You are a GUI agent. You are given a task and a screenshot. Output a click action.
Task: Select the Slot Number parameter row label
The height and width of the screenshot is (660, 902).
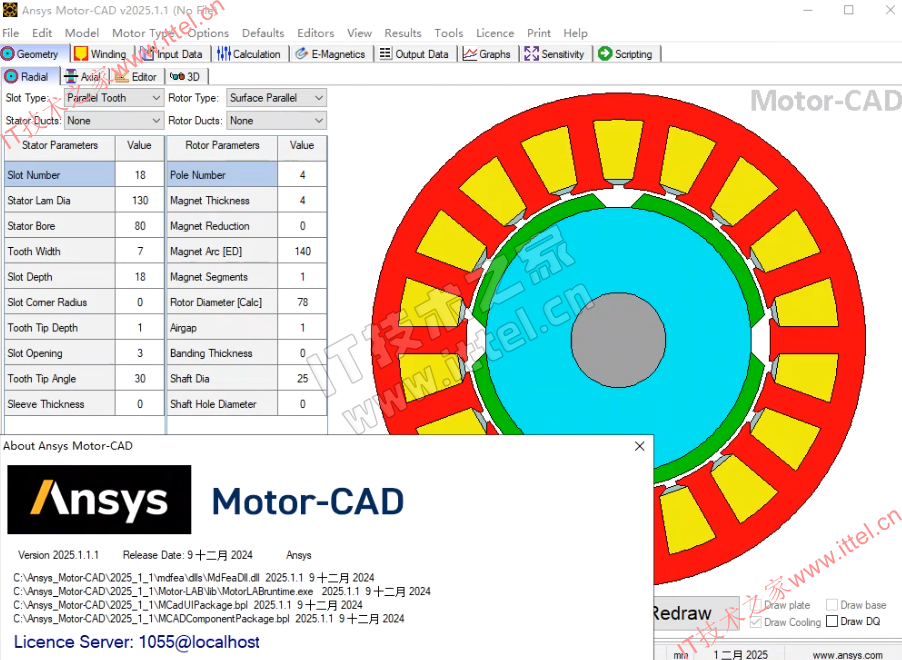60,175
